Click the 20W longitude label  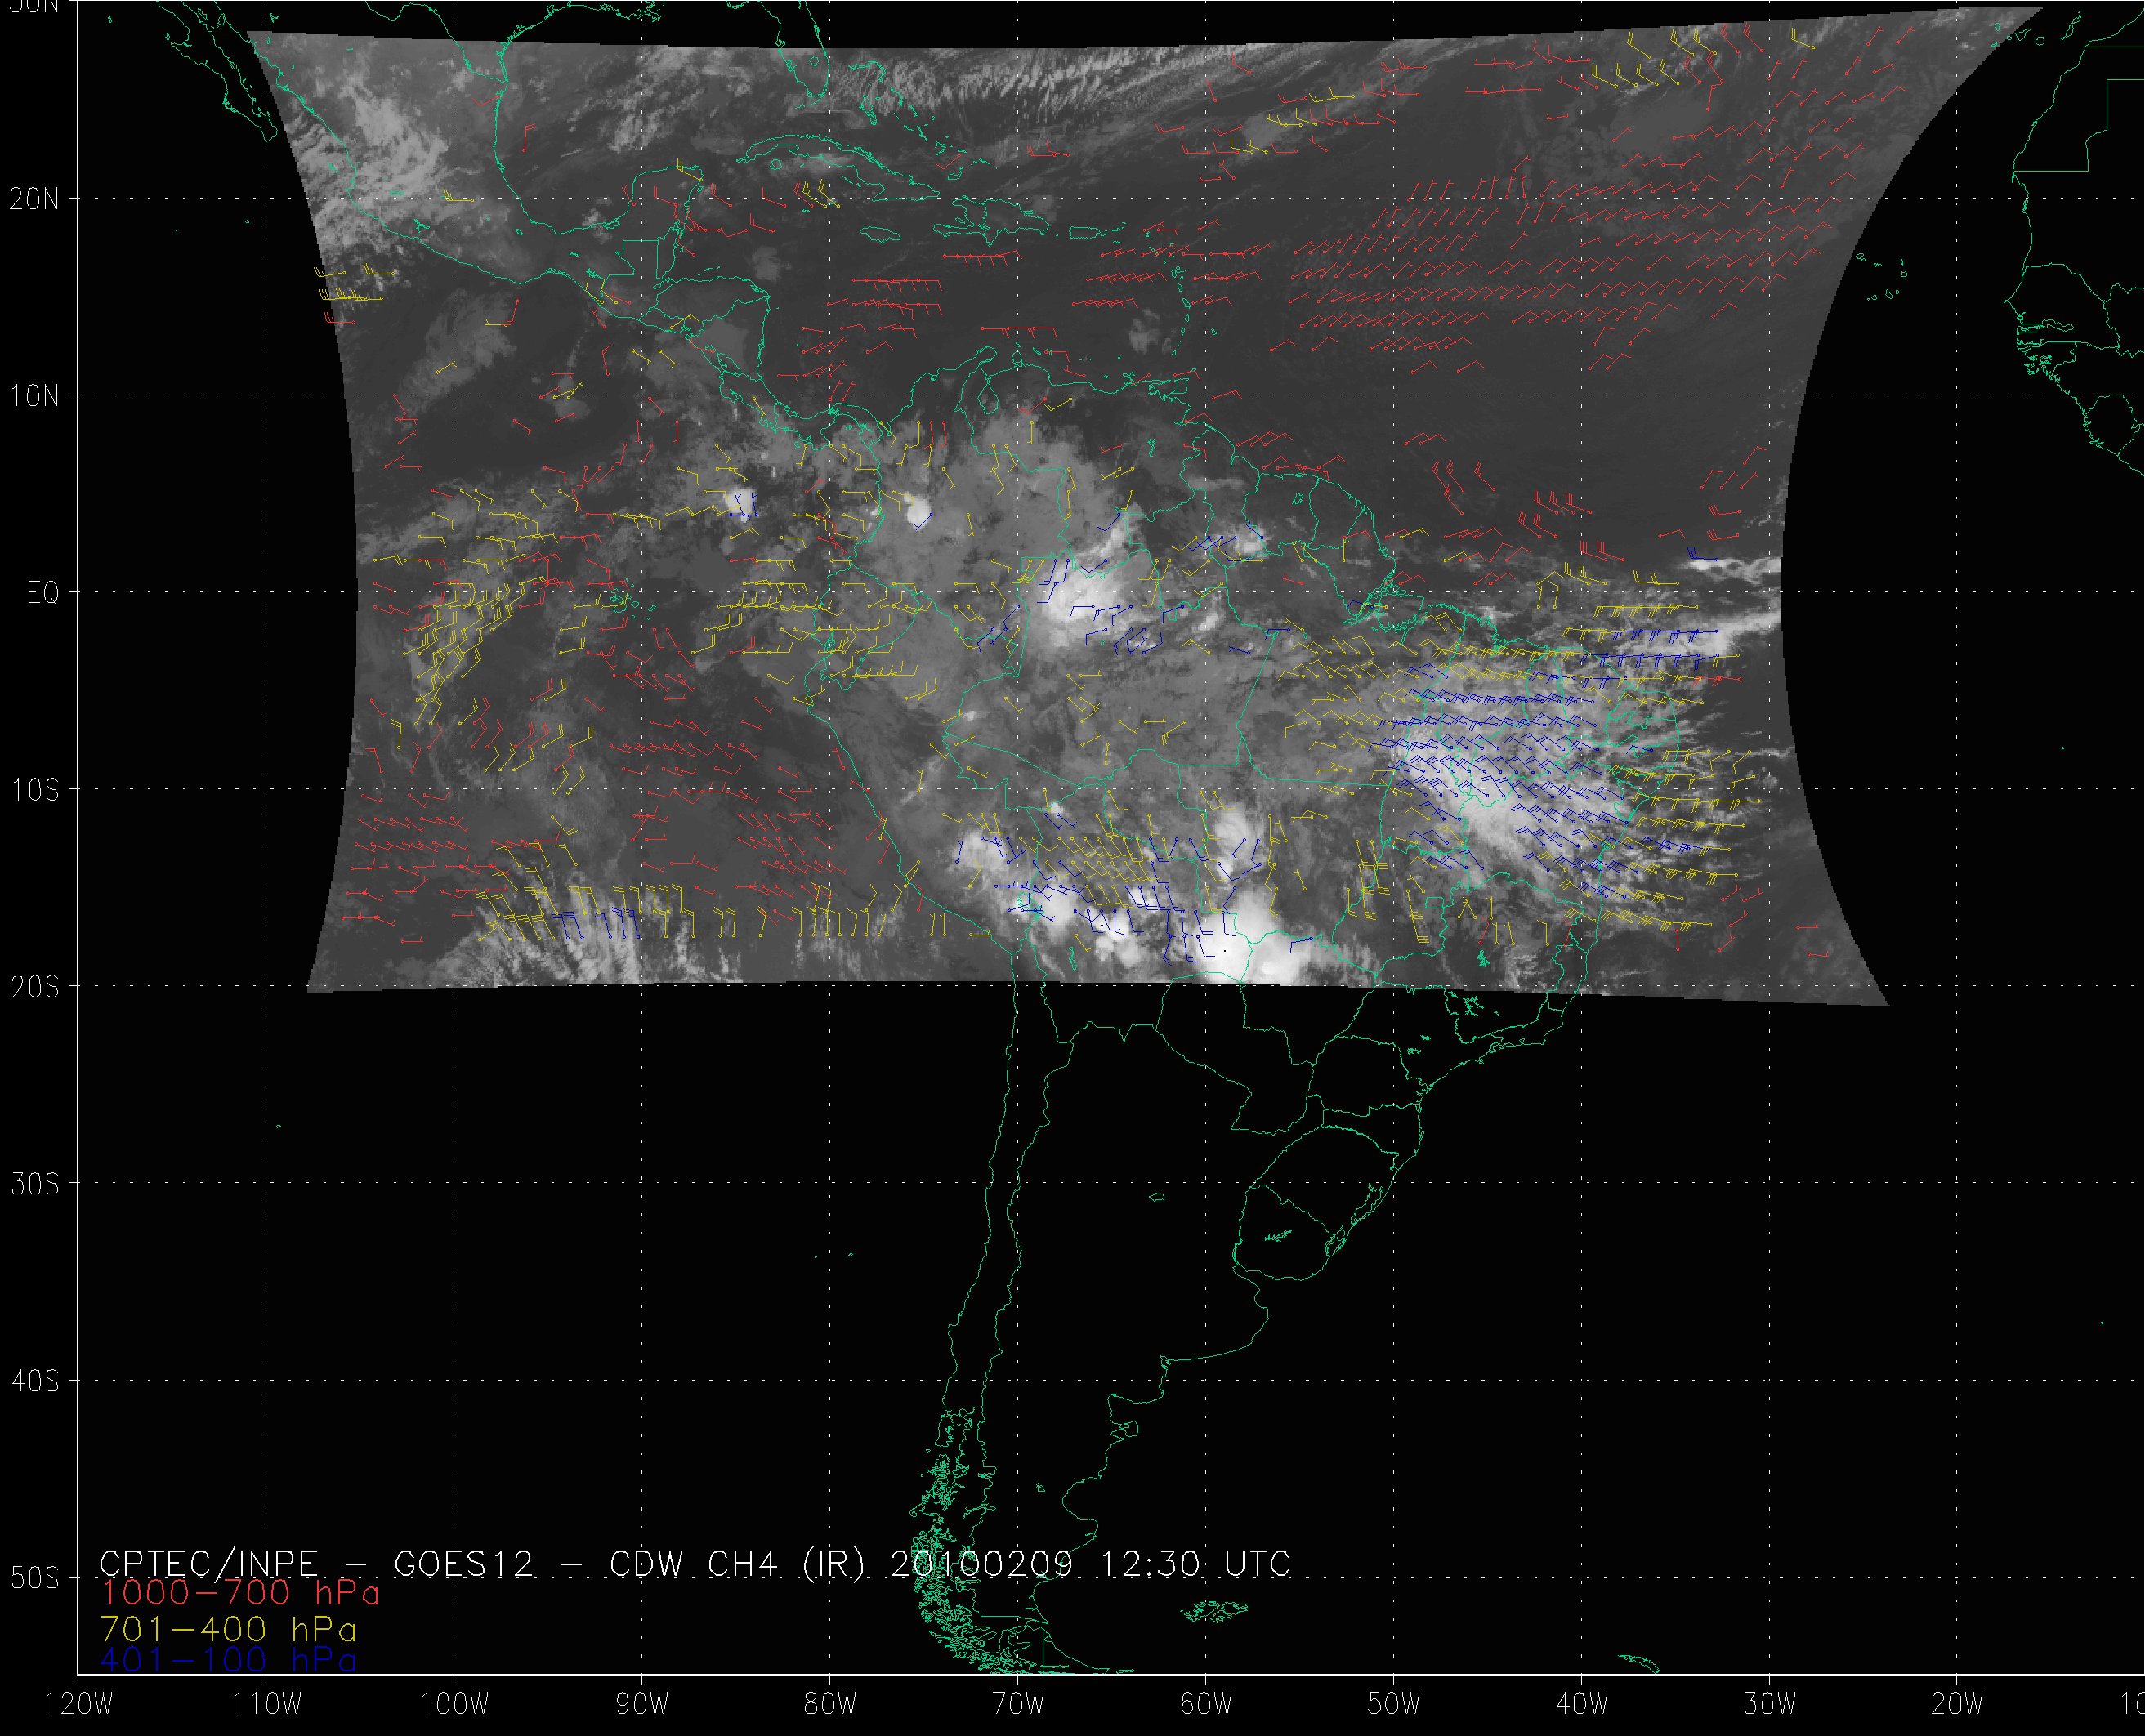point(1958,1704)
